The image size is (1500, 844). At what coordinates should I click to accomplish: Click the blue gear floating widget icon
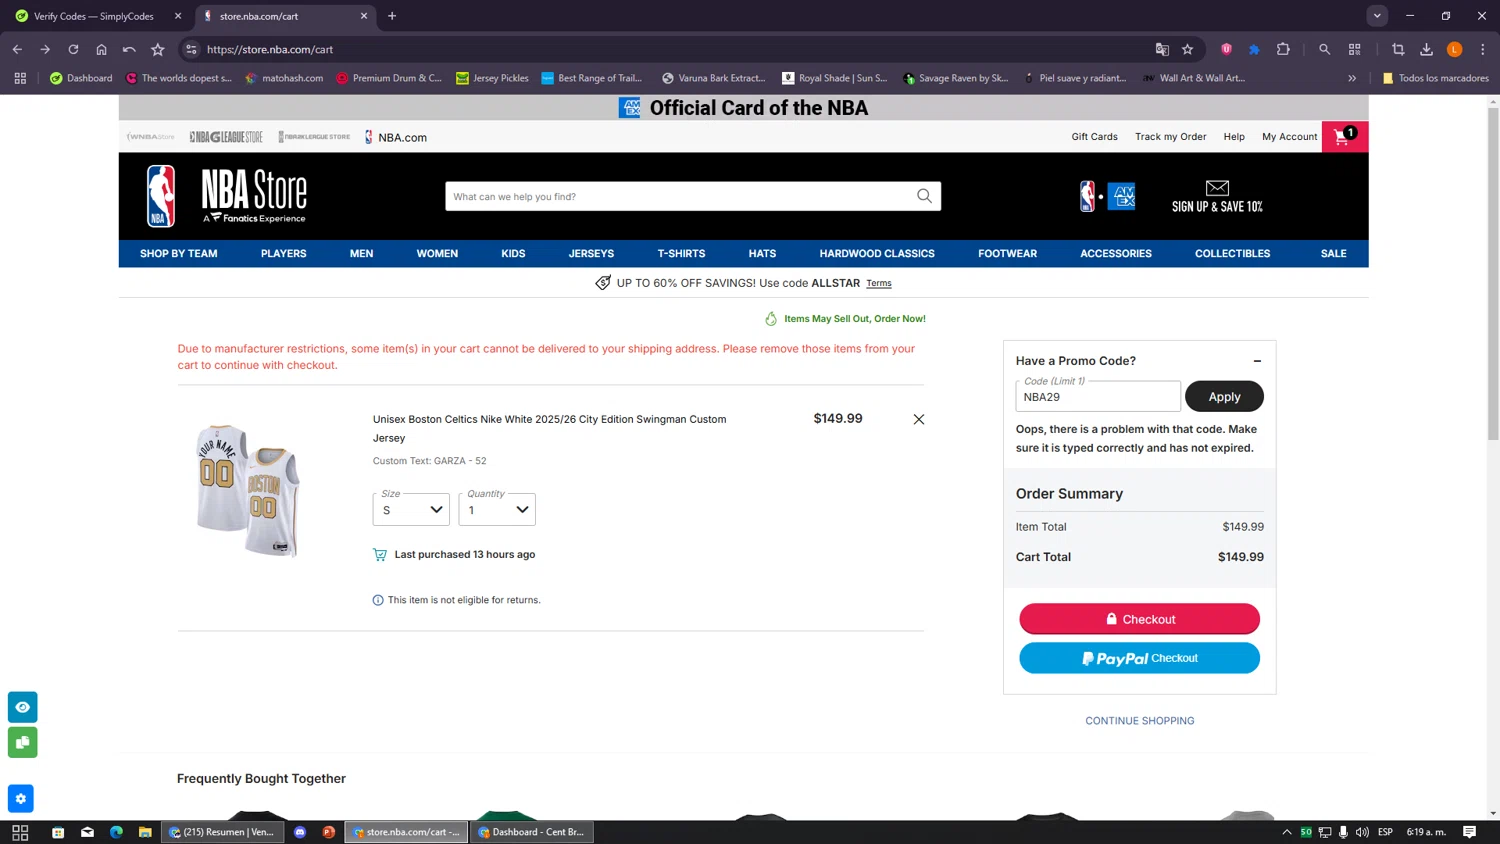click(x=21, y=799)
